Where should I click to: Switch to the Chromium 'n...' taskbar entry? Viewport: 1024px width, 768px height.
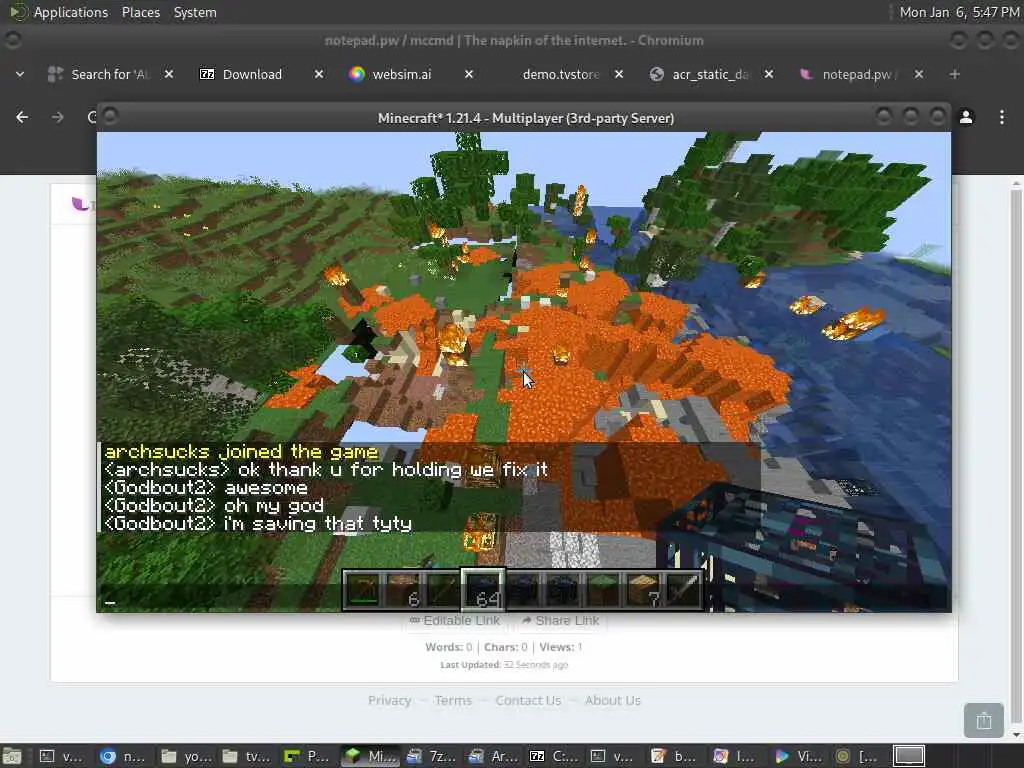[122, 756]
